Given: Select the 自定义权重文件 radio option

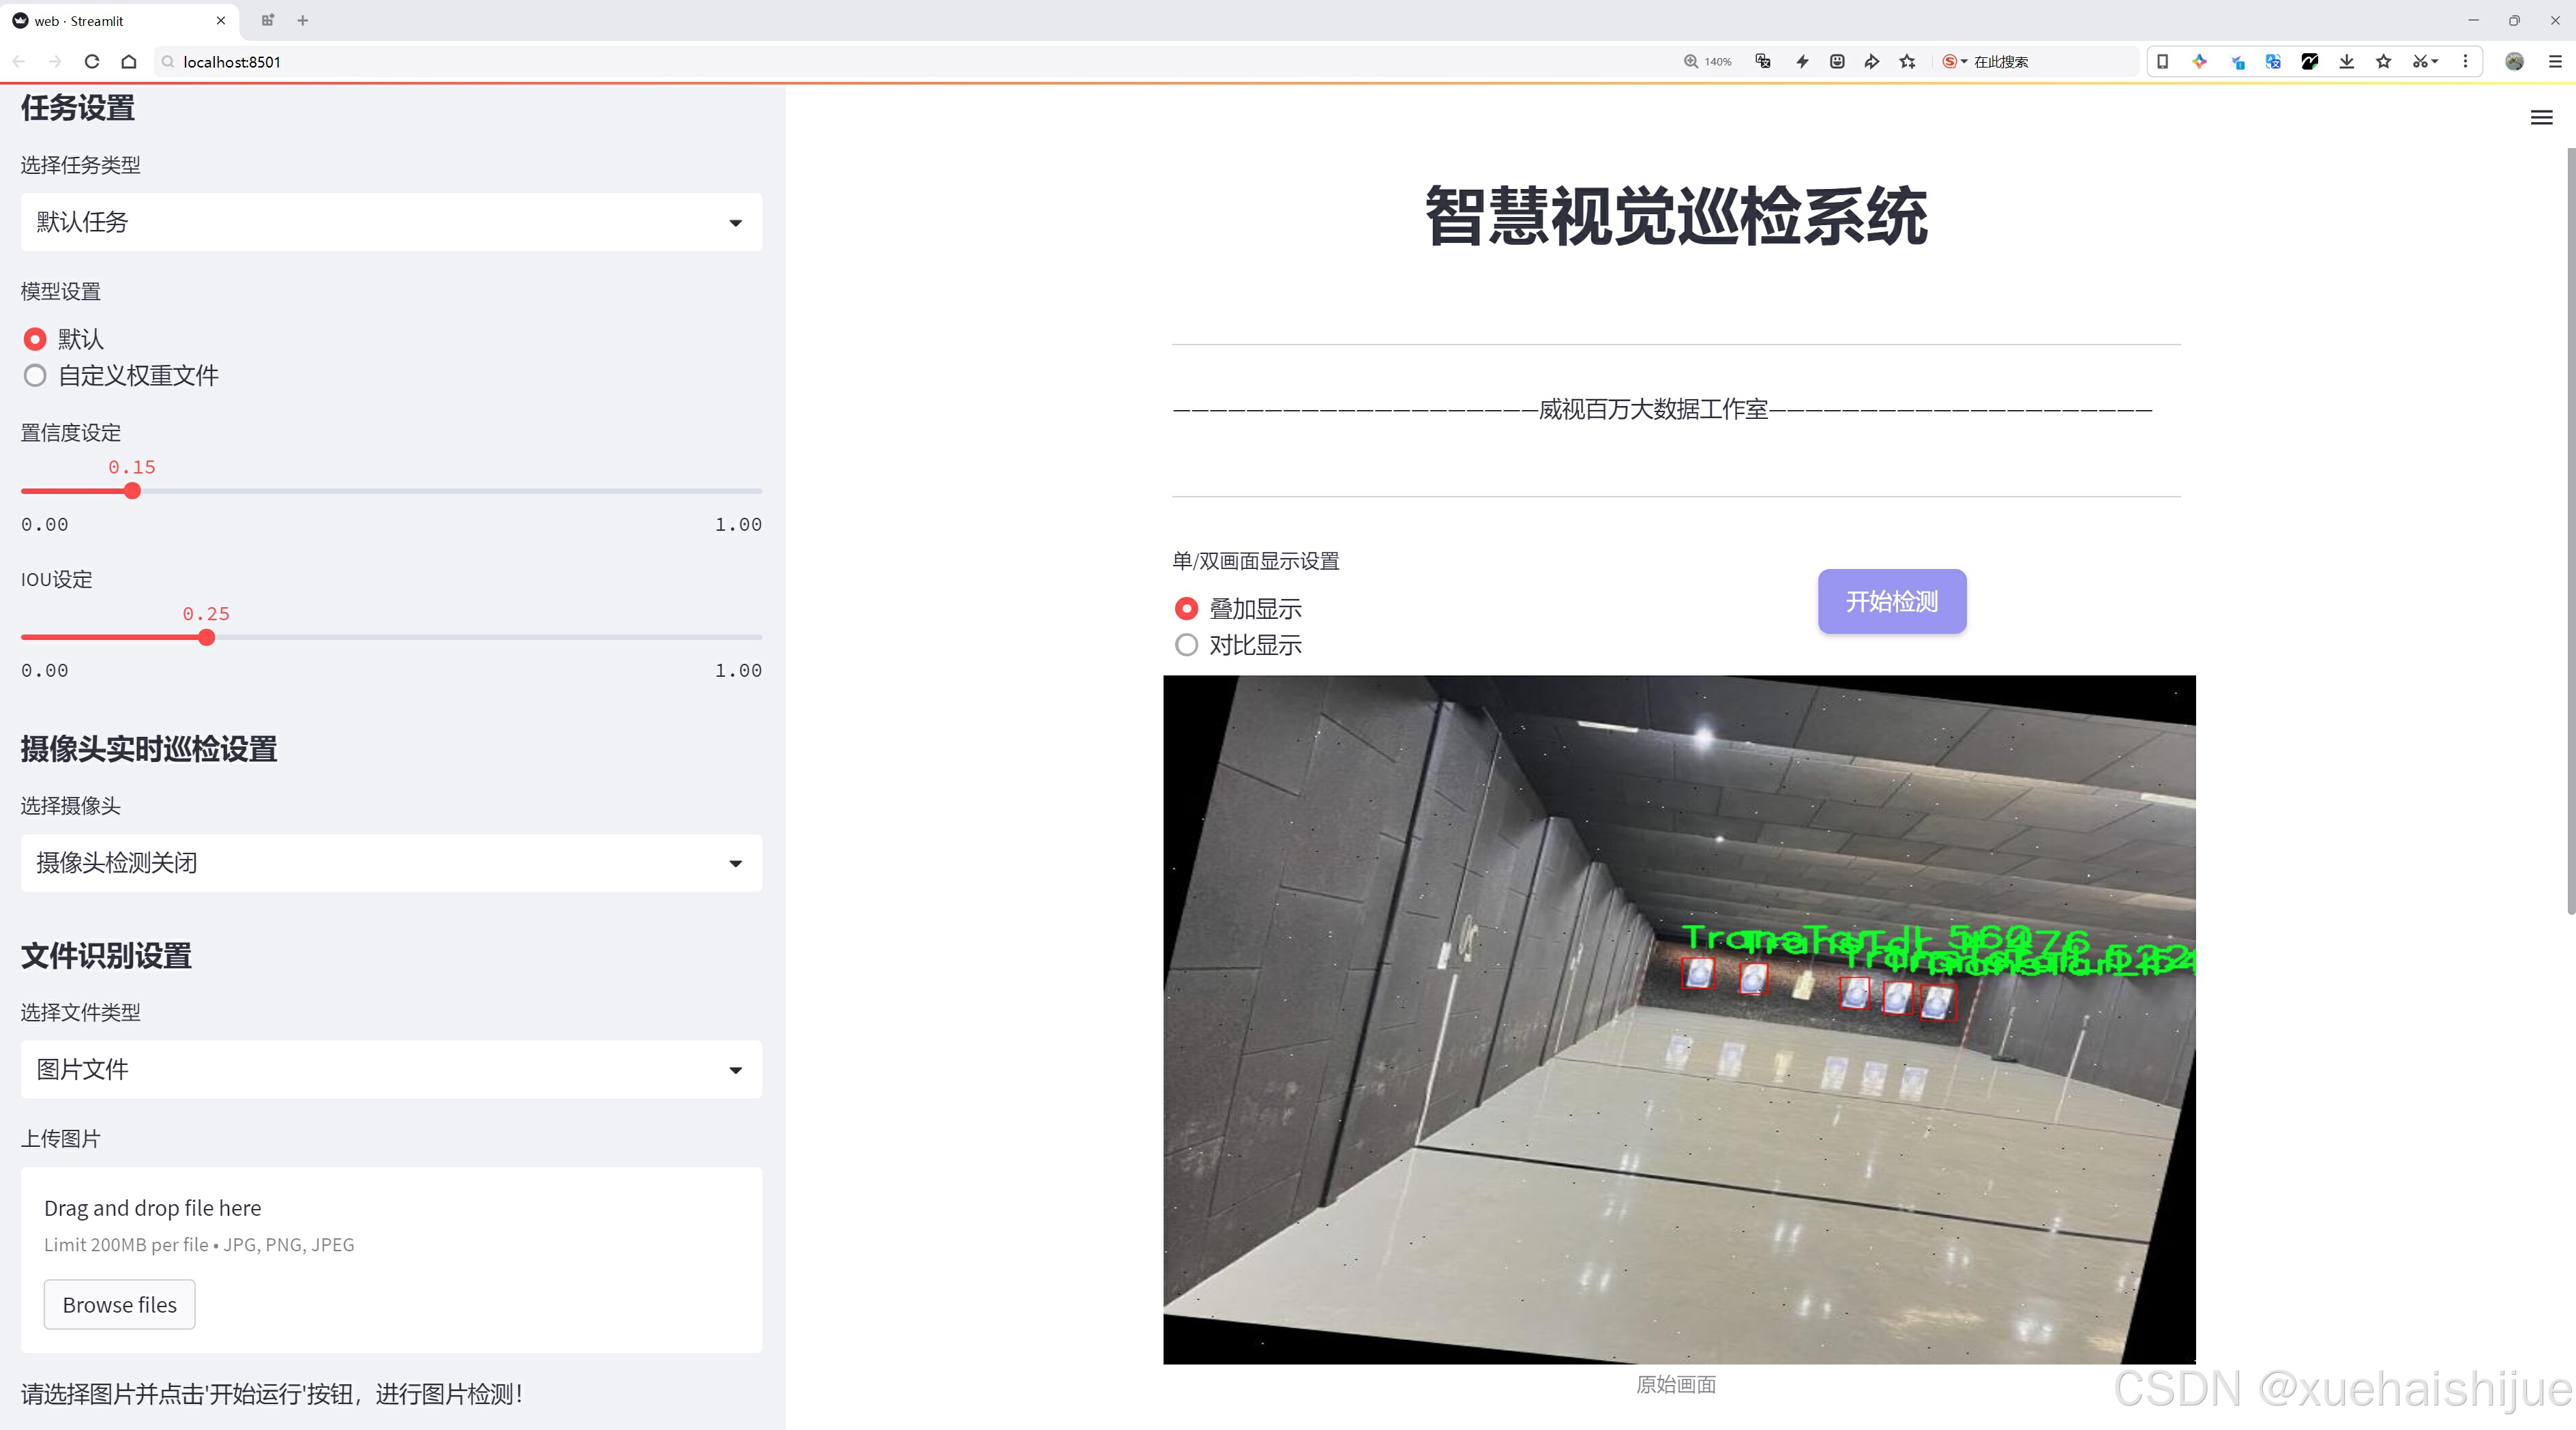Looking at the screenshot, I should point(35,376).
